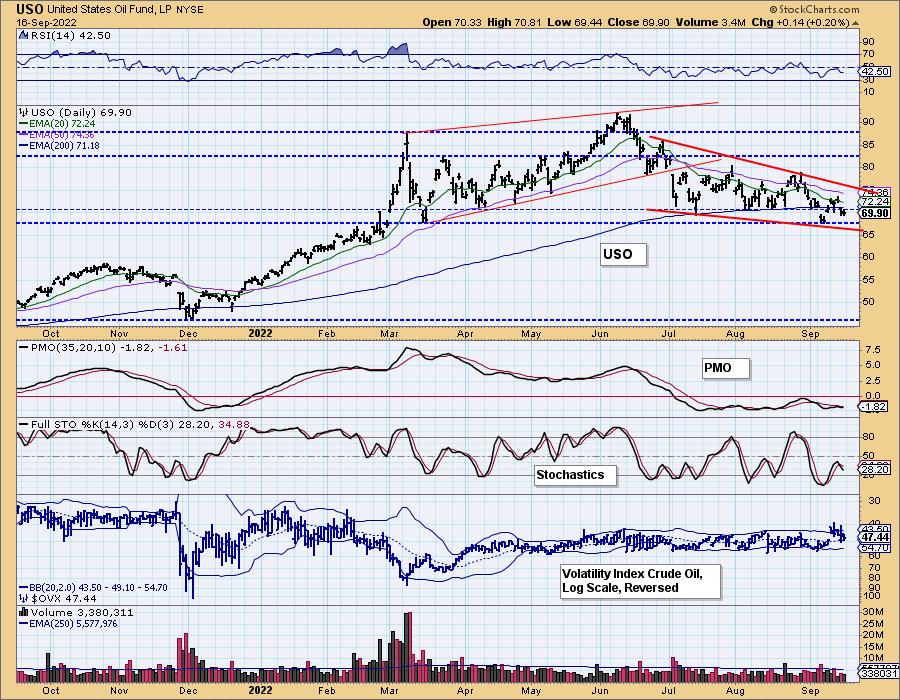Image resolution: width=900 pixels, height=700 pixels.
Task: Click the EMA(200) 71.18 legend entry
Action: (59, 146)
